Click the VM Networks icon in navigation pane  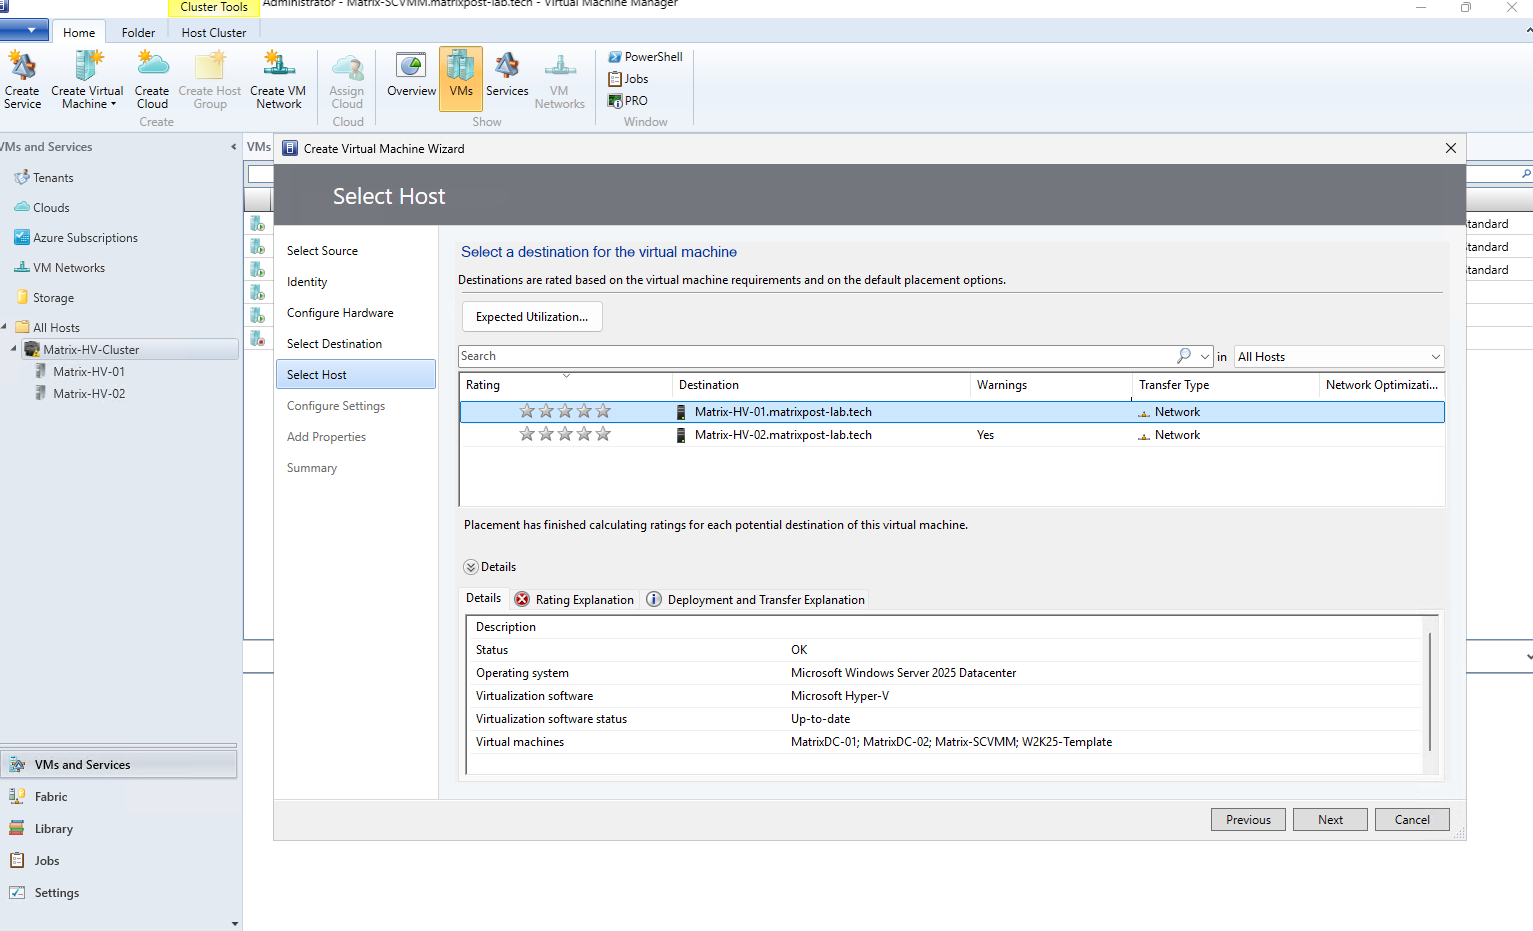tap(21, 268)
